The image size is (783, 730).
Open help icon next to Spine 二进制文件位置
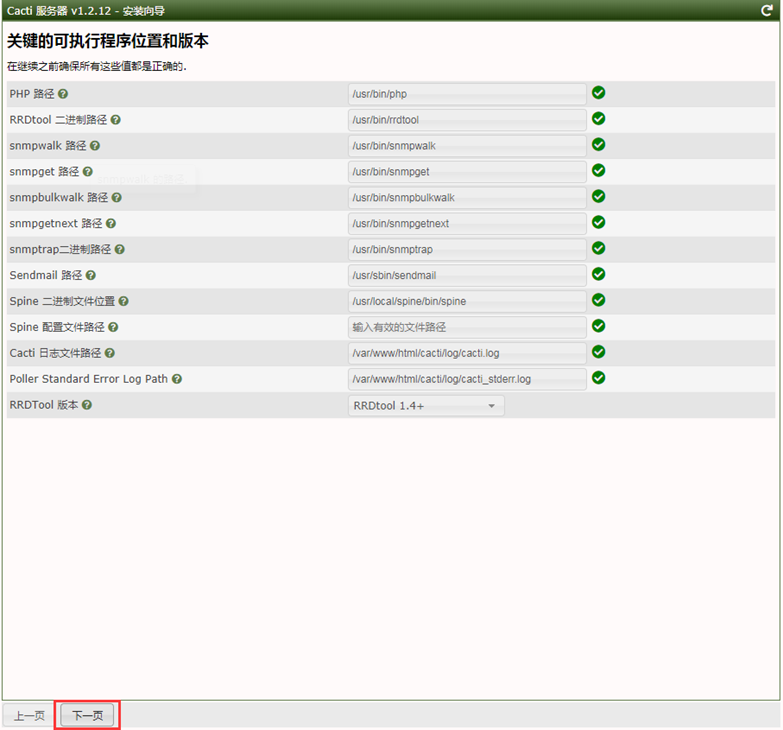click(123, 301)
